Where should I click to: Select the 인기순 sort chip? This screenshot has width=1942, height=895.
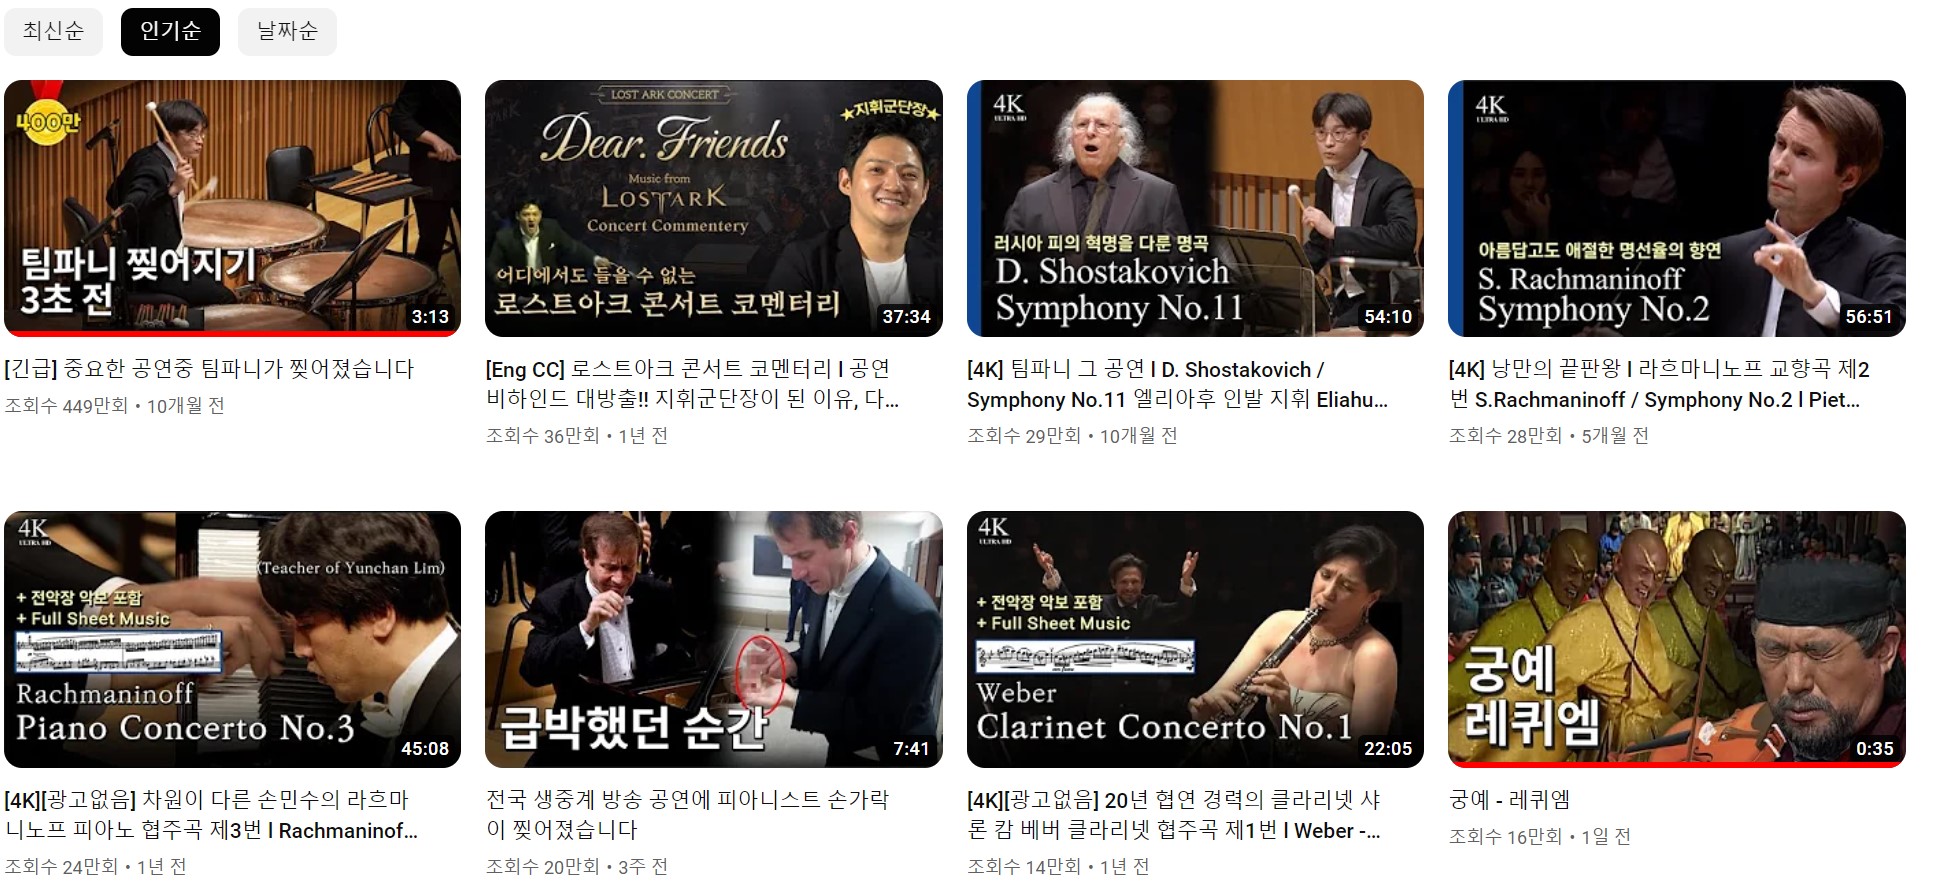pos(170,31)
